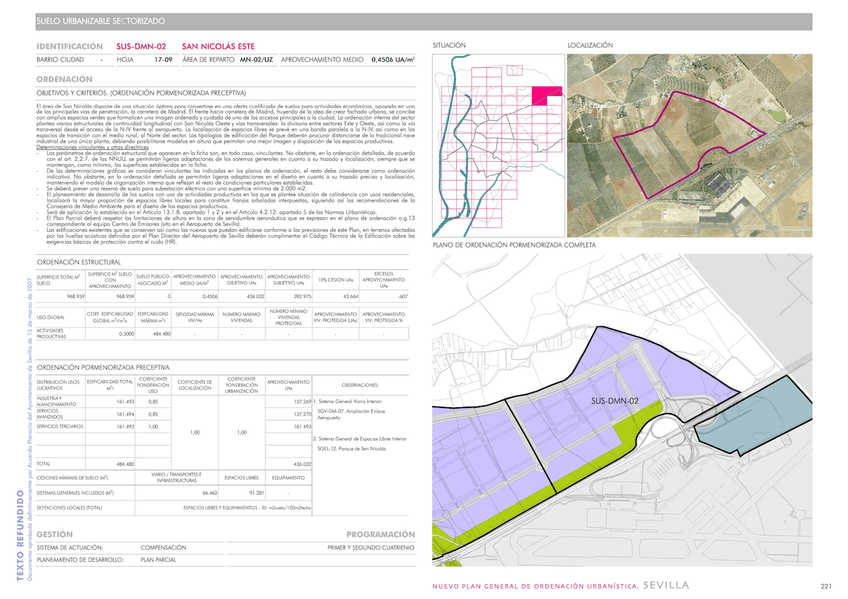Image resolution: width=848 pixels, height=599 pixels.
Task: Click the page number 221
Action: click(825, 586)
